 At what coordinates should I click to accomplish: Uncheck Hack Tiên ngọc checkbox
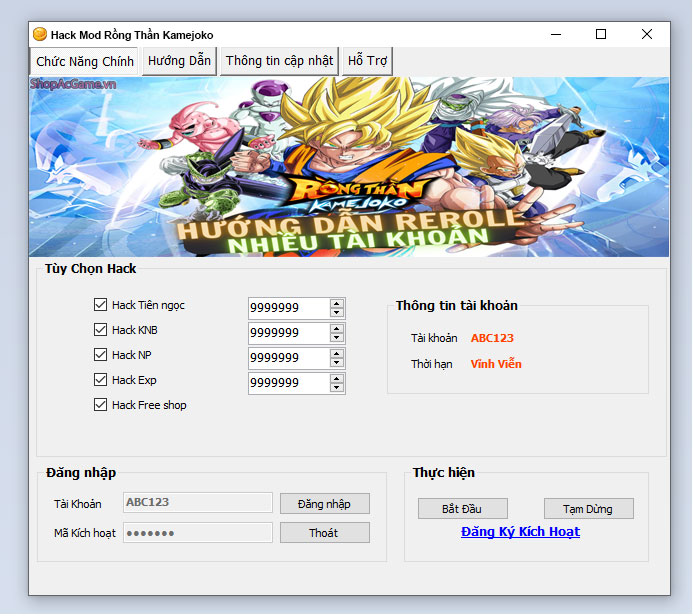tap(100, 304)
